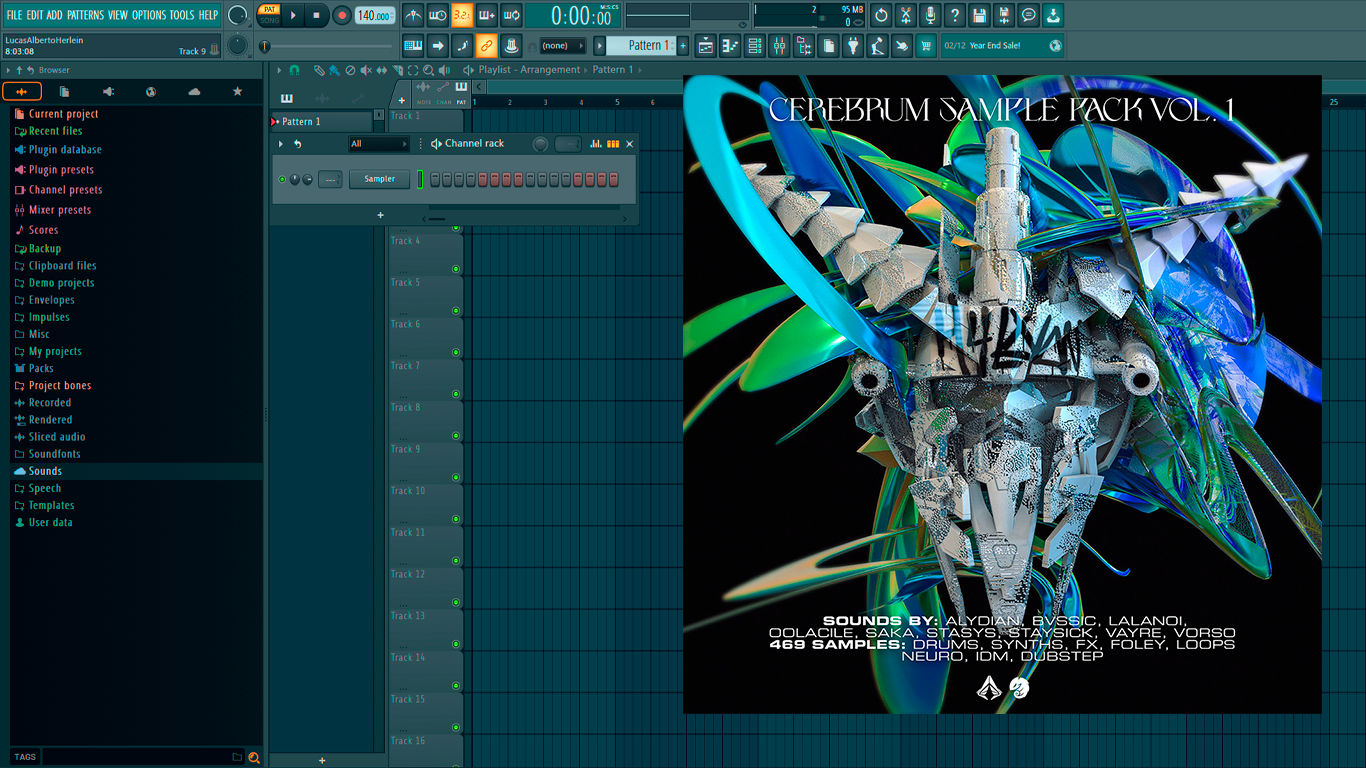Click the Record button
Image resolution: width=1366 pixels, height=768 pixels.
341,15
